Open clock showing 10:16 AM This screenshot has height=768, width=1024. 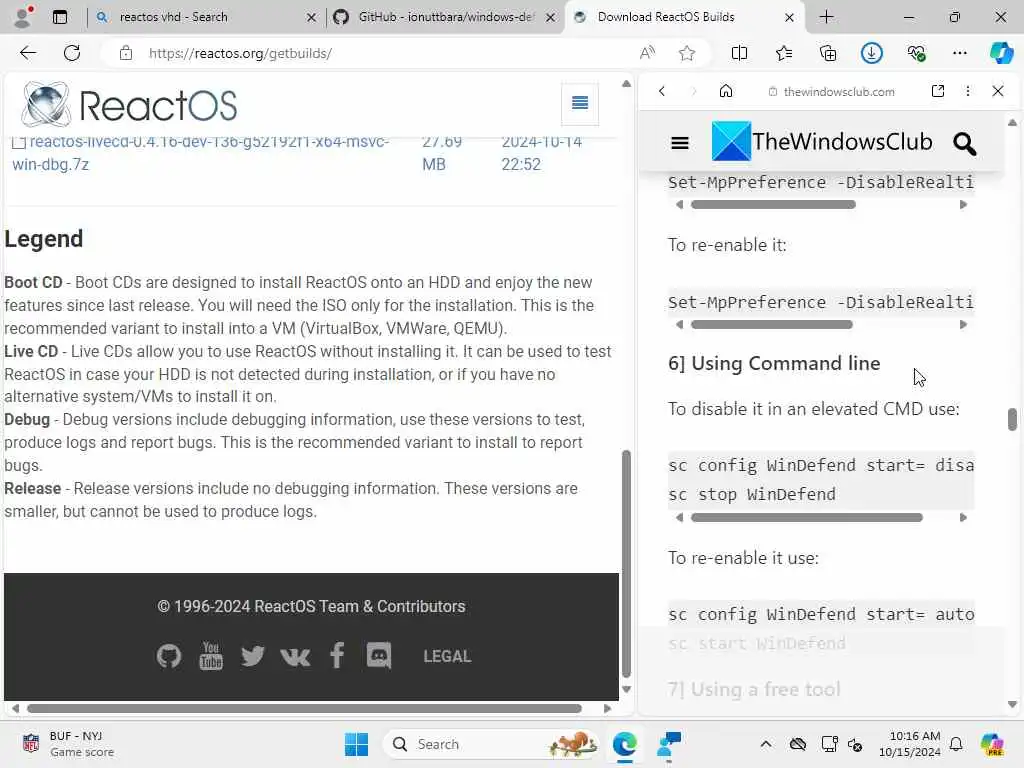909,744
